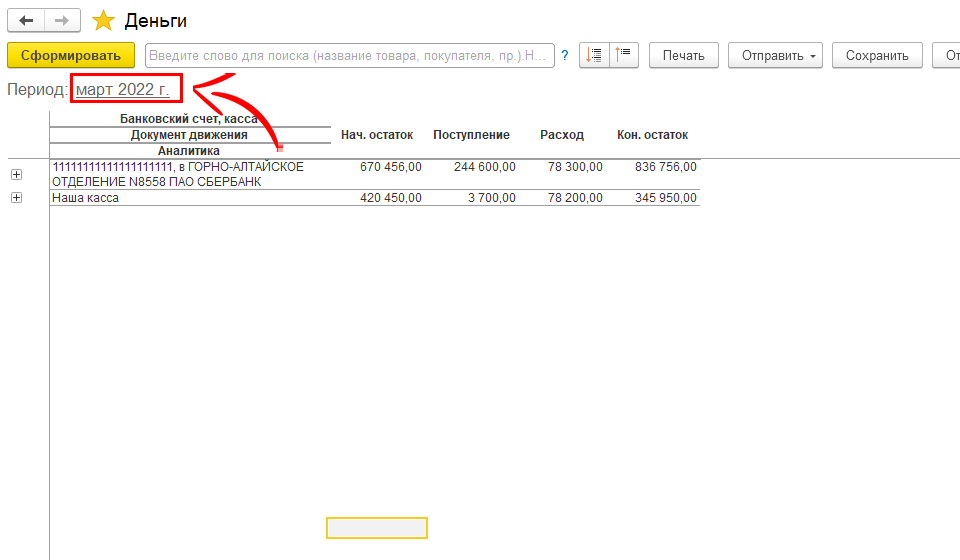The image size is (960, 560).
Task: Expand the Сбербанк bank account row
Action: [16, 174]
